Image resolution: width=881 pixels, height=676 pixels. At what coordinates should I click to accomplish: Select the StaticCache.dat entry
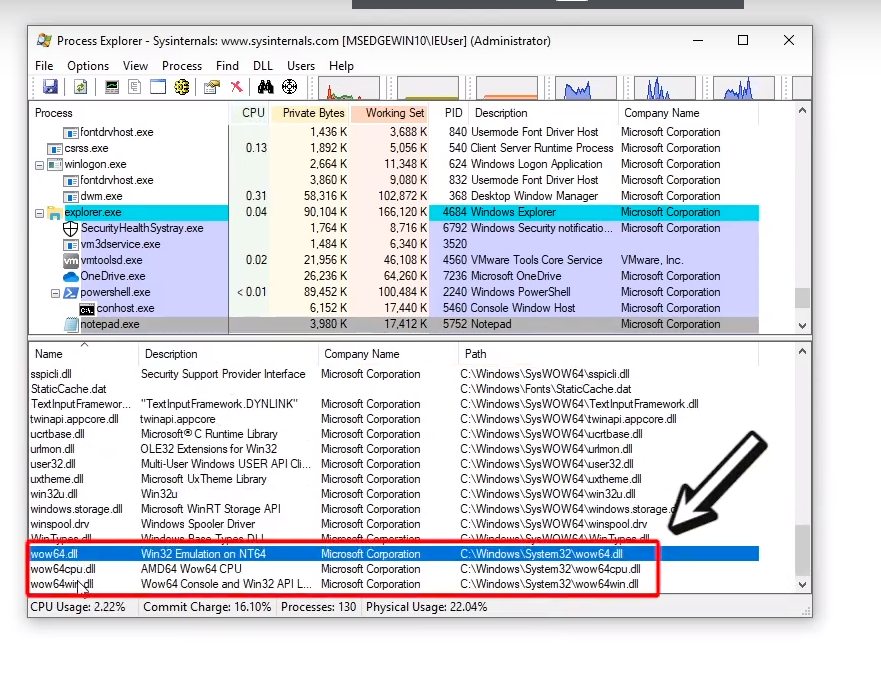tap(394, 389)
